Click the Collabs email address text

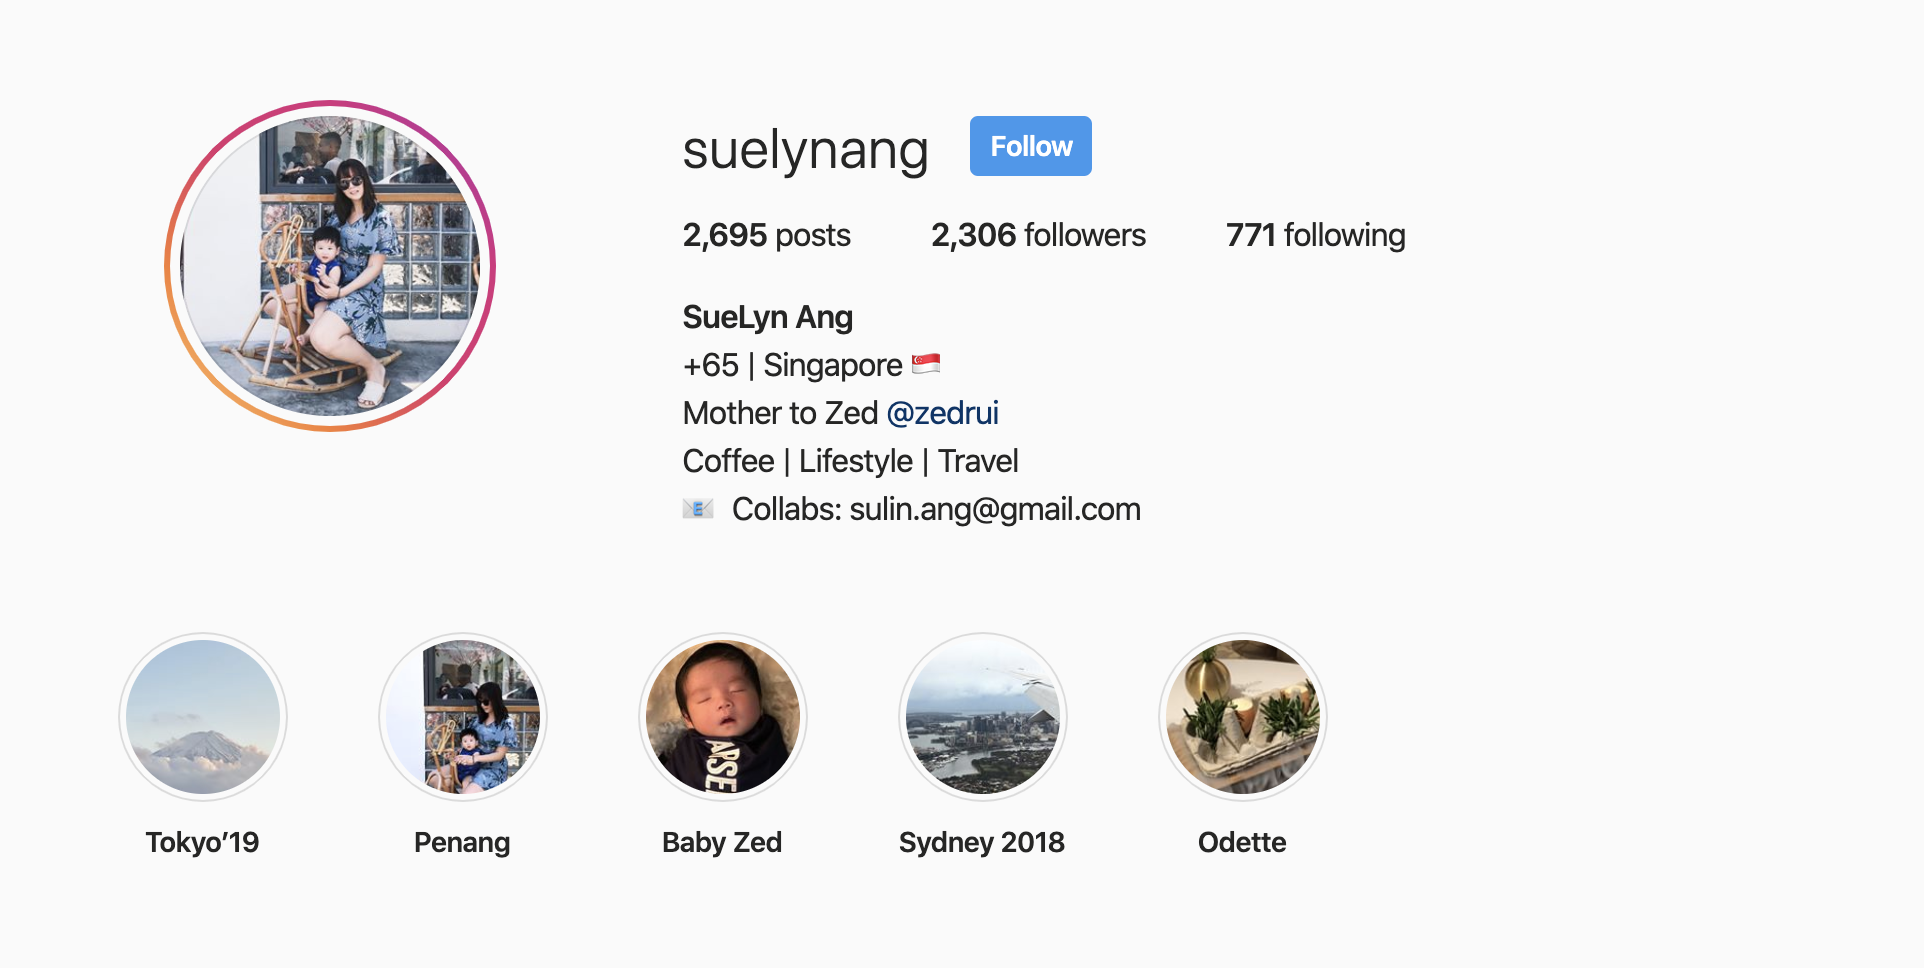[x=995, y=509]
